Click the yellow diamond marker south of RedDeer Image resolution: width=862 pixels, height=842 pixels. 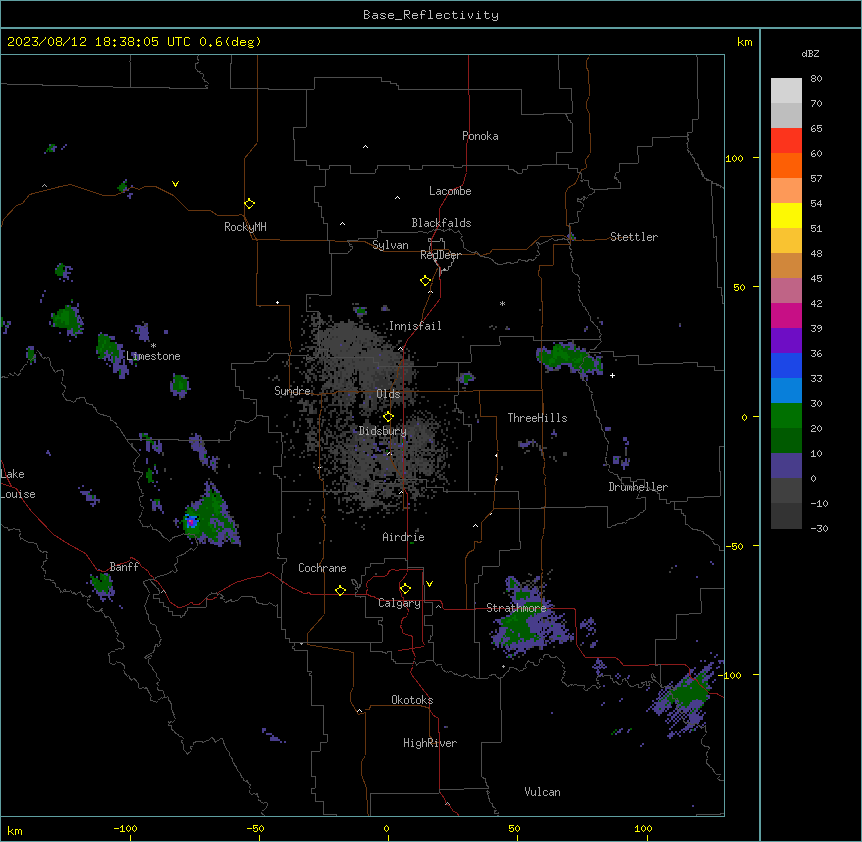(x=426, y=281)
